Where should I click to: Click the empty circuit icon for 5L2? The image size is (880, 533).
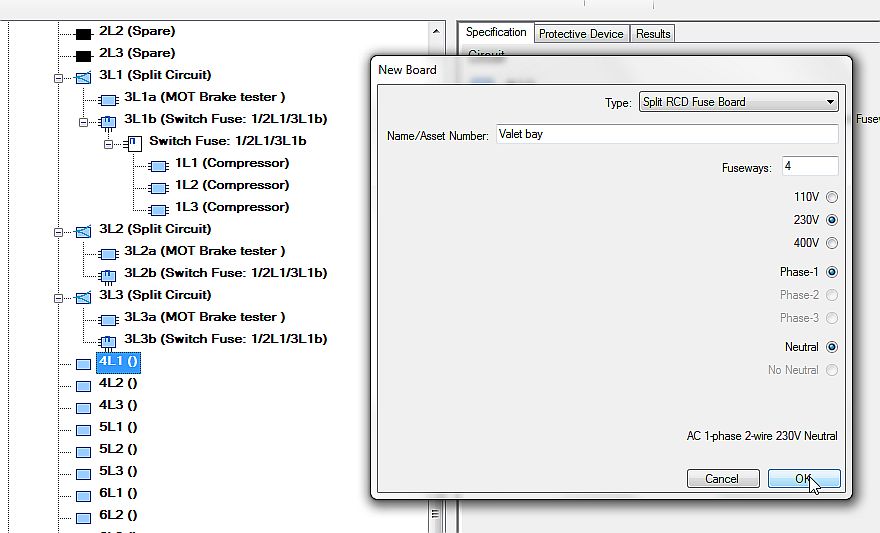83,452
